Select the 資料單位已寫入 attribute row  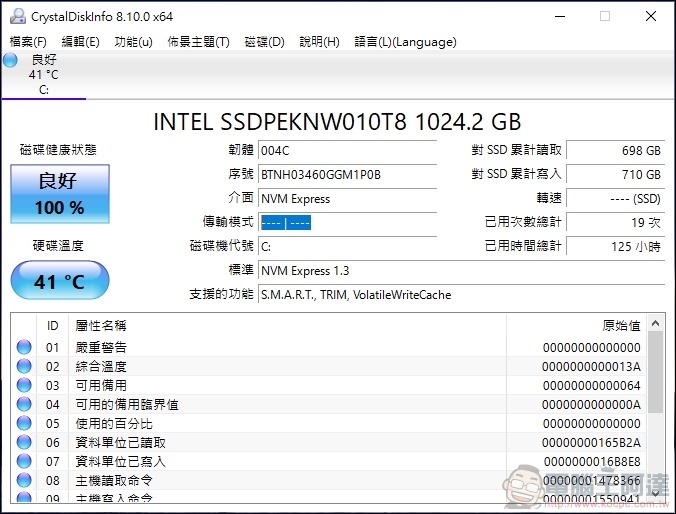pos(329,461)
